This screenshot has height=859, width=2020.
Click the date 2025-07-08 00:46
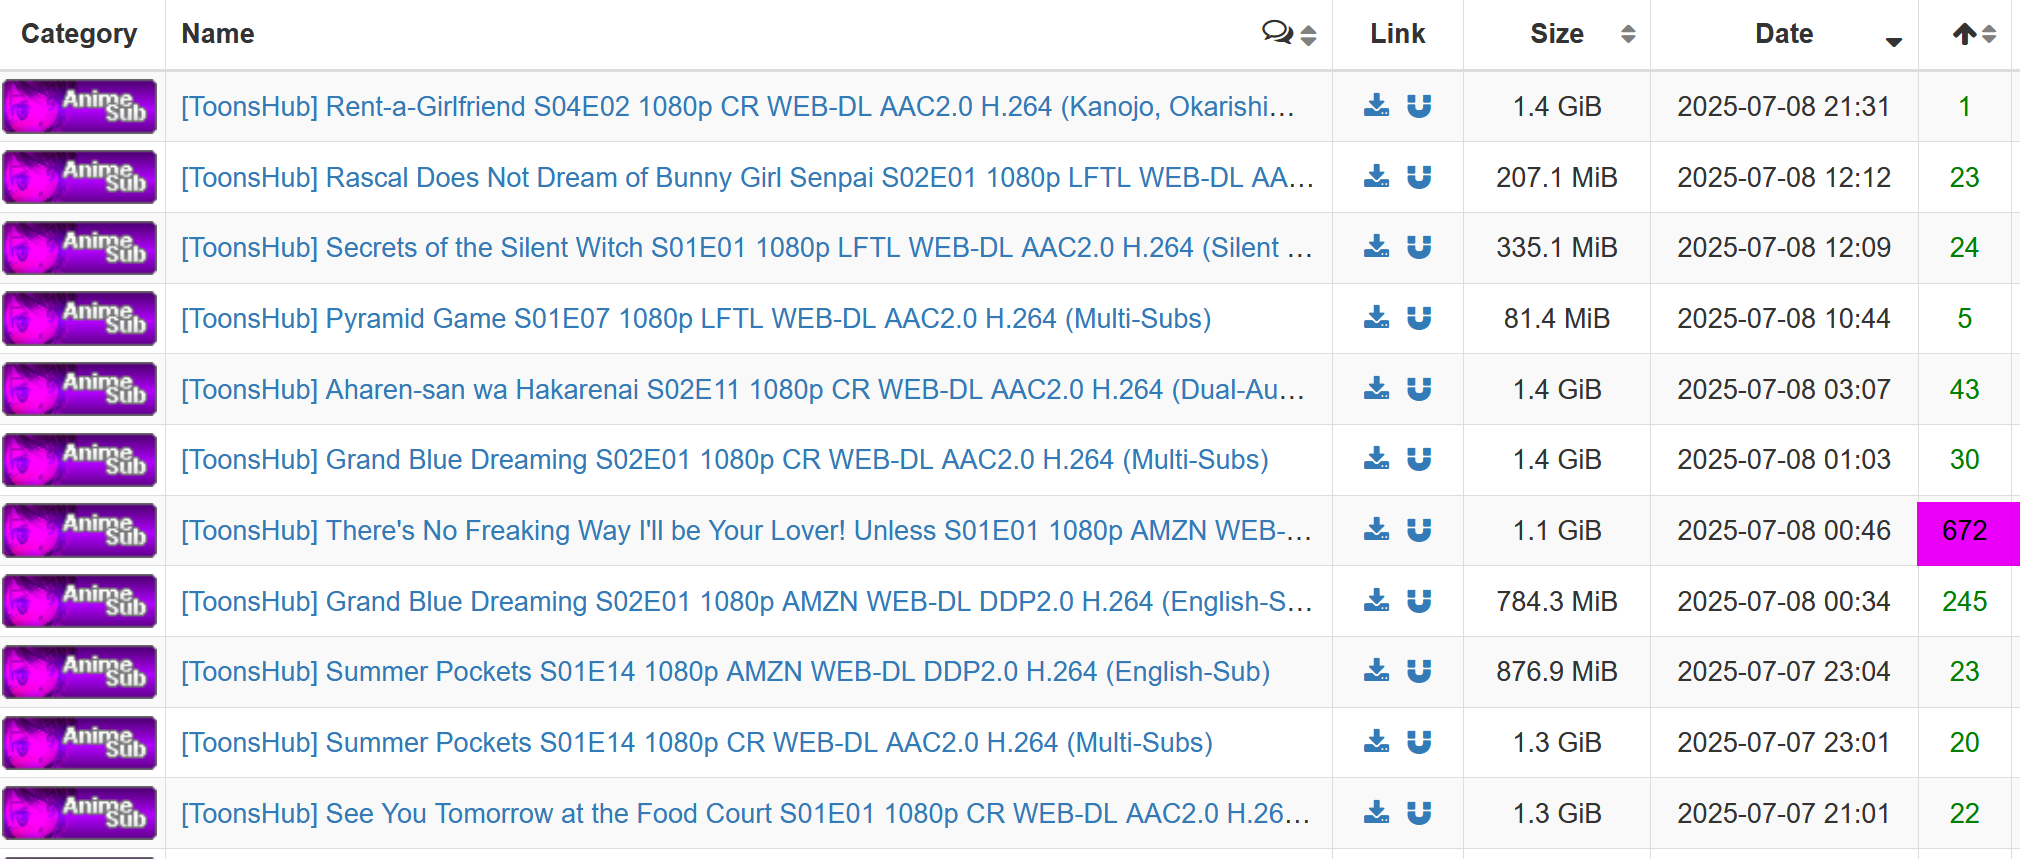1784,530
